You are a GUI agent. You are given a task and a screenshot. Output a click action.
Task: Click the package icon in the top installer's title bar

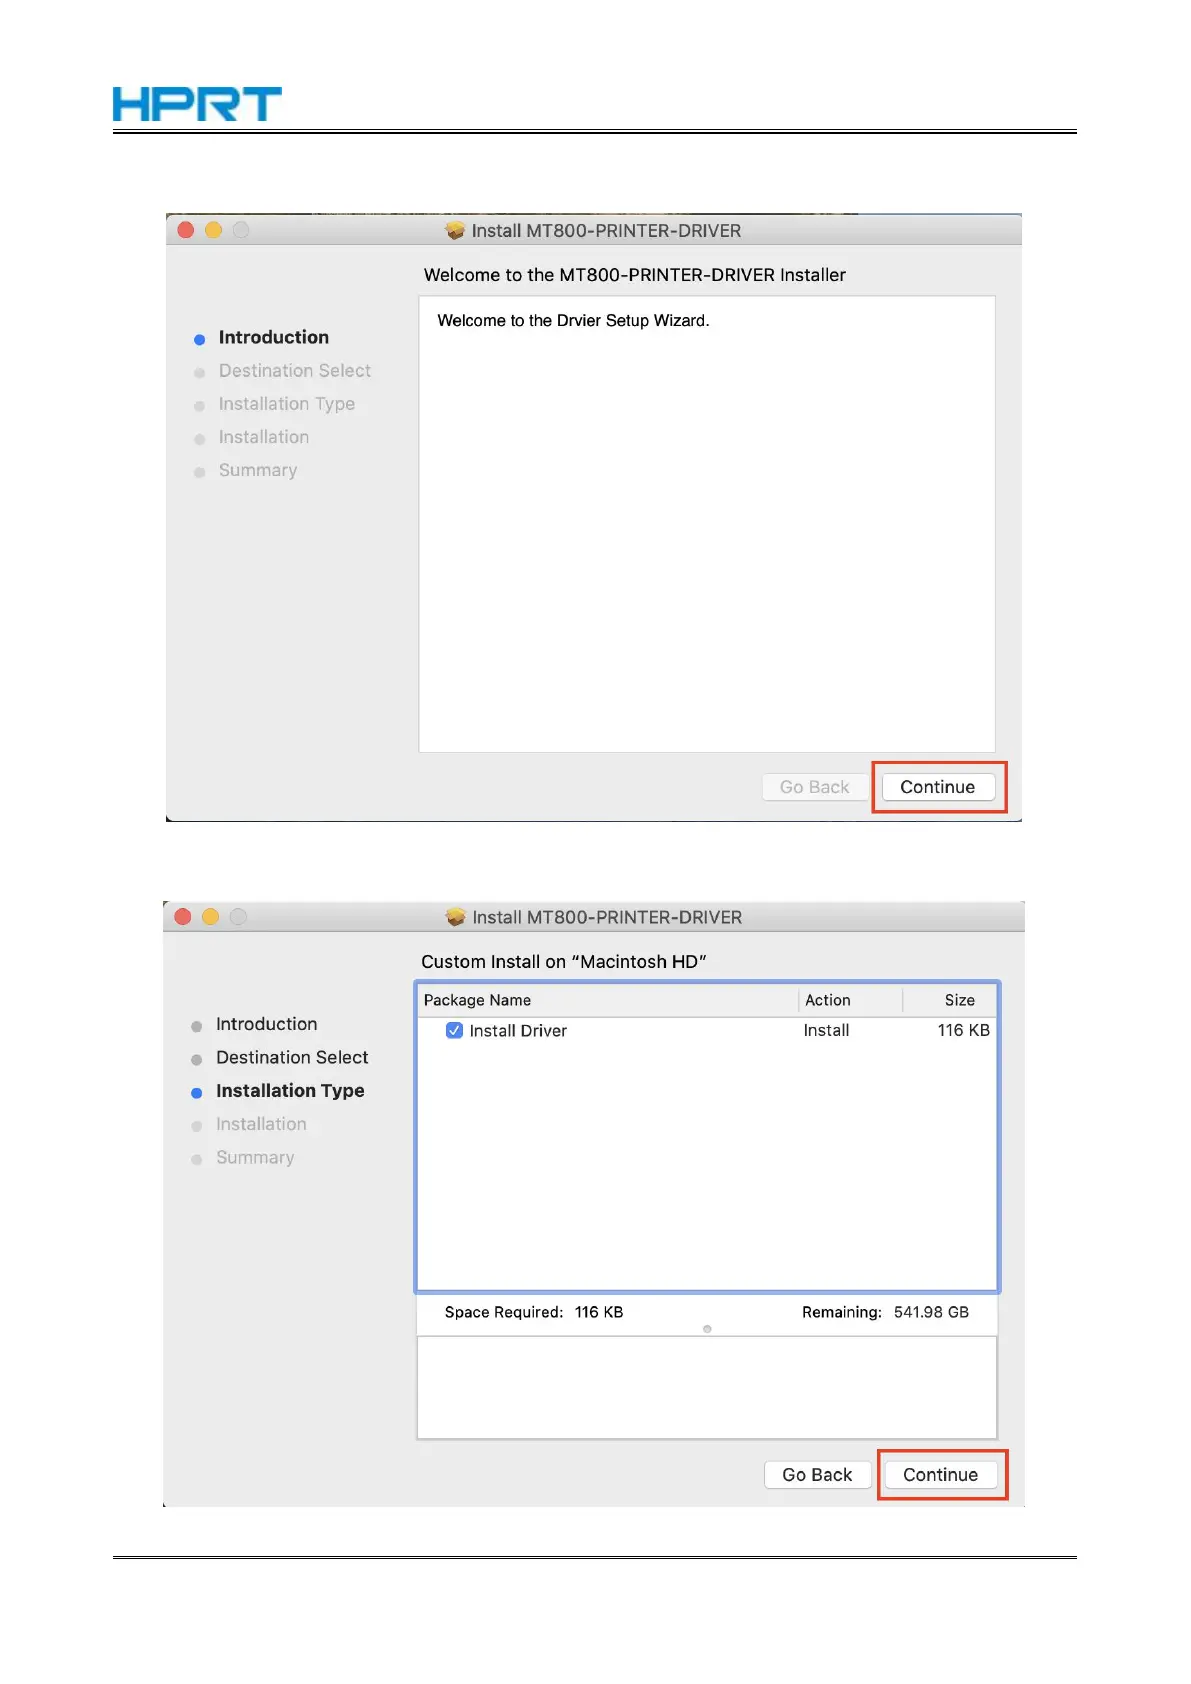pos(455,231)
